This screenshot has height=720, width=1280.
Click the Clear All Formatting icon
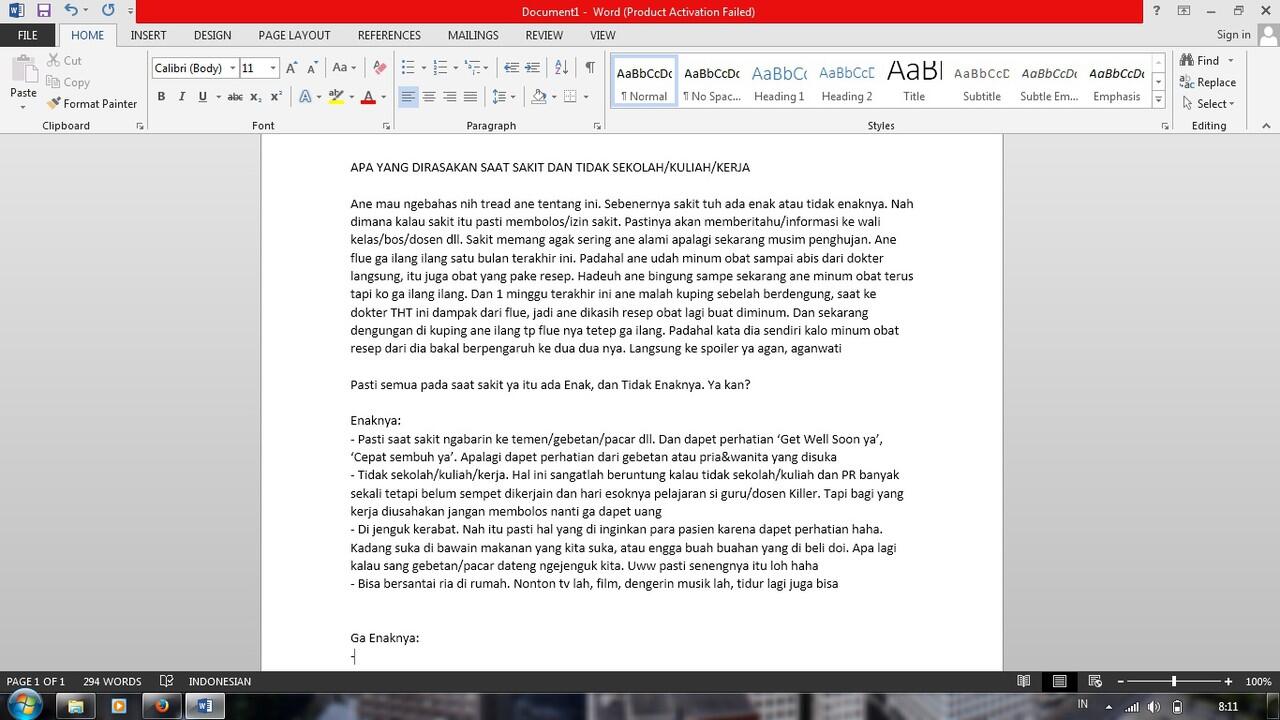[379, 68]
